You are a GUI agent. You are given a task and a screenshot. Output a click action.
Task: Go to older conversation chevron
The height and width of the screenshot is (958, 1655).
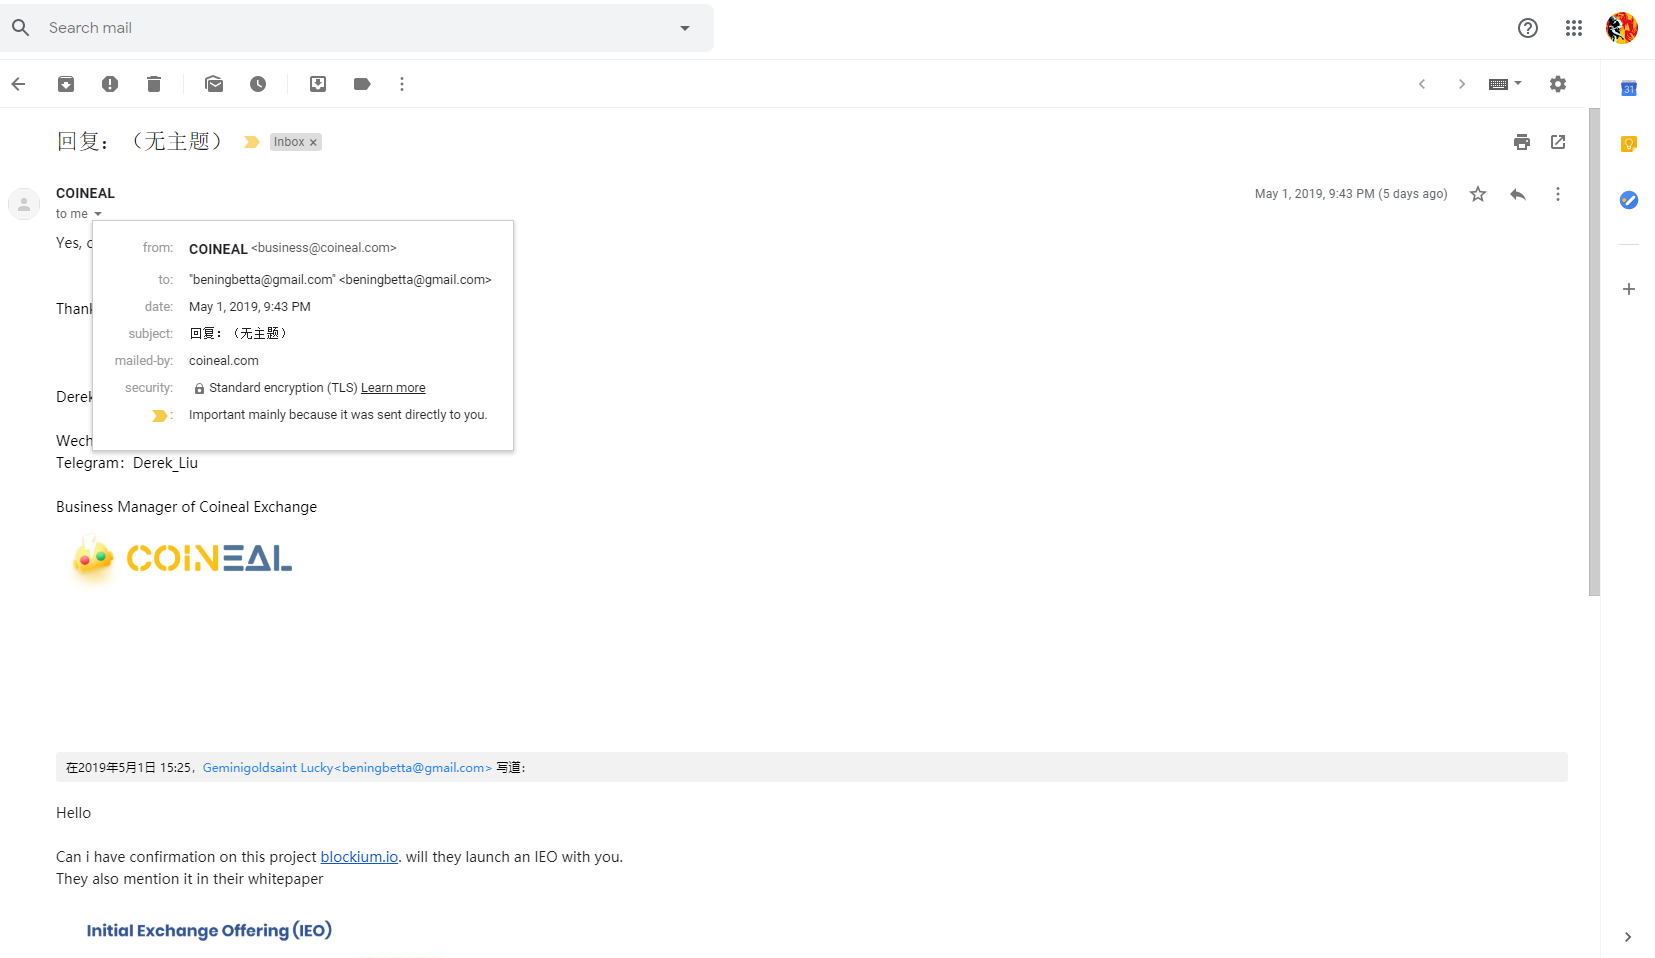1462,84
